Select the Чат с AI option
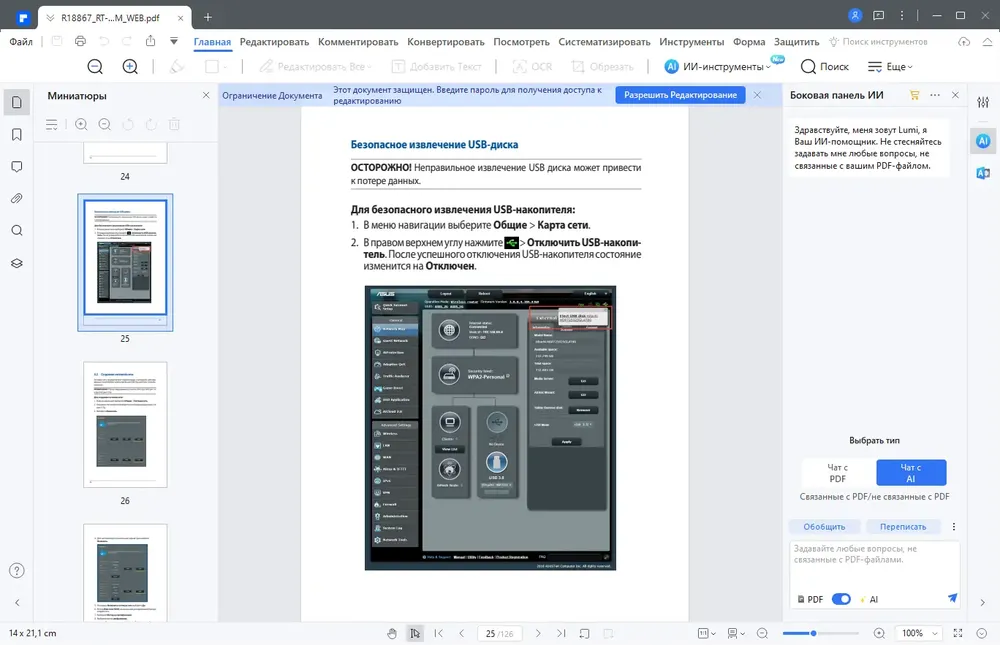This screenshot has width=1000, height=645. pyautogui.click(x=911, y=473)
